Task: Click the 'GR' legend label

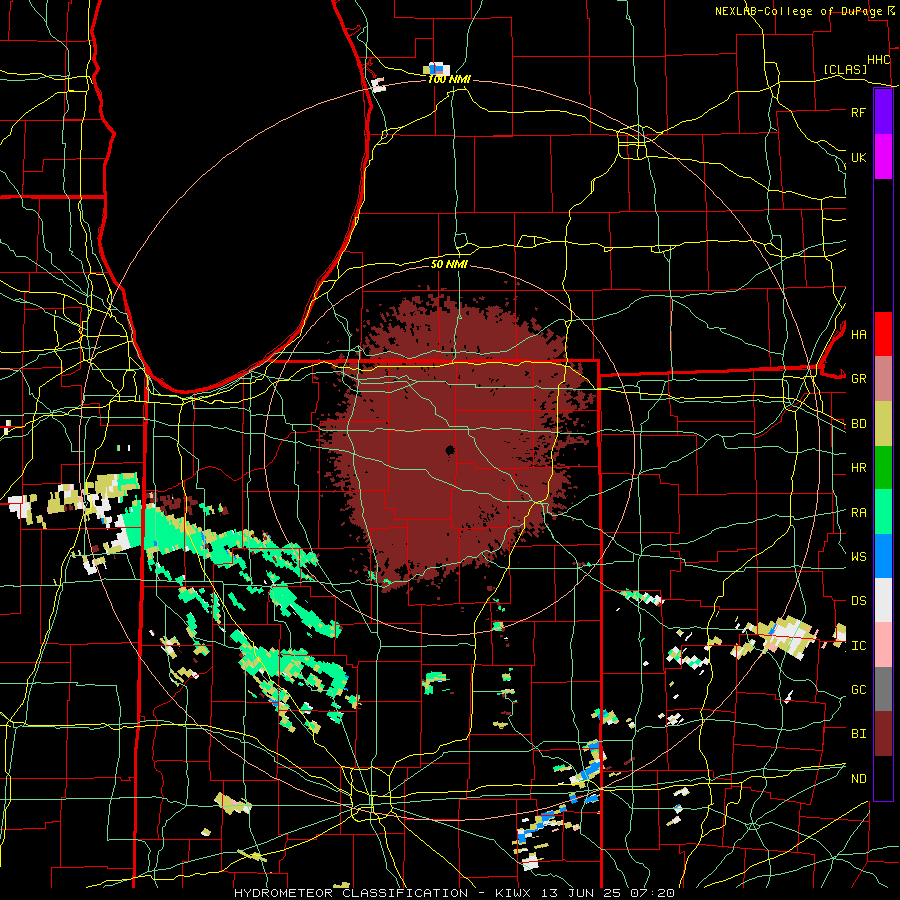Action: 858,379
